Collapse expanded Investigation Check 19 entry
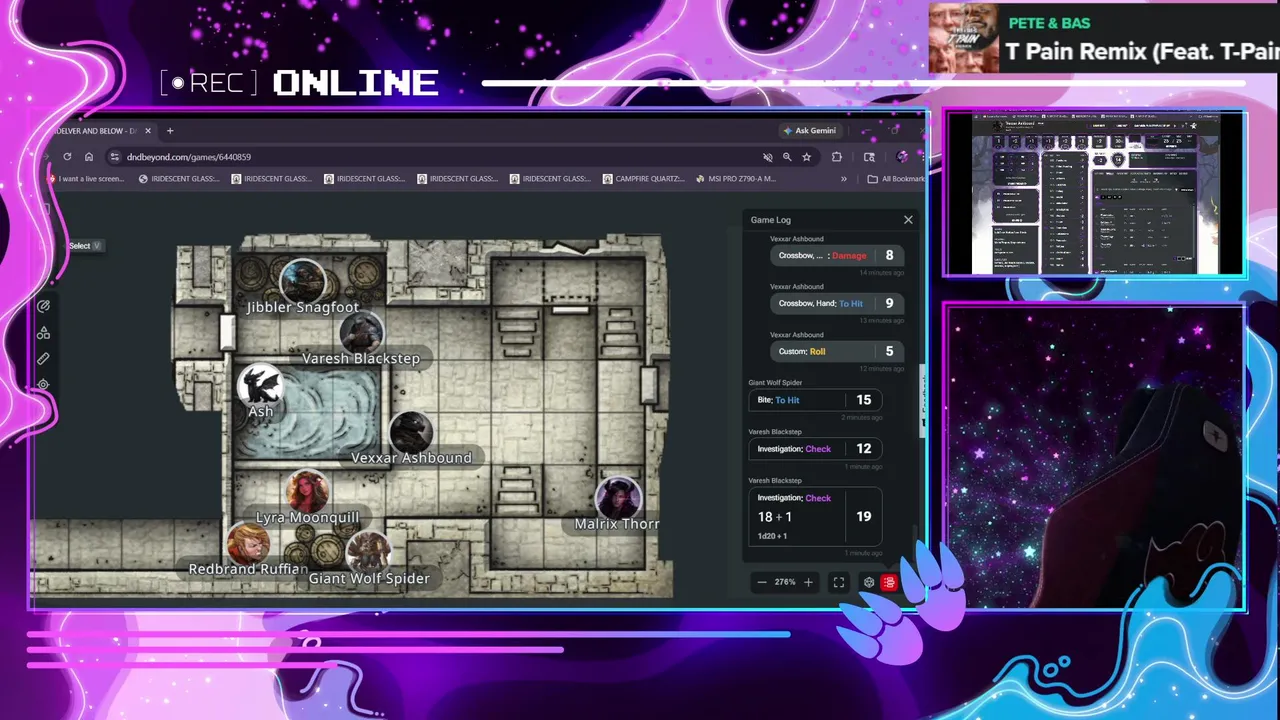The image size is (1280, 720). [816, 516]
